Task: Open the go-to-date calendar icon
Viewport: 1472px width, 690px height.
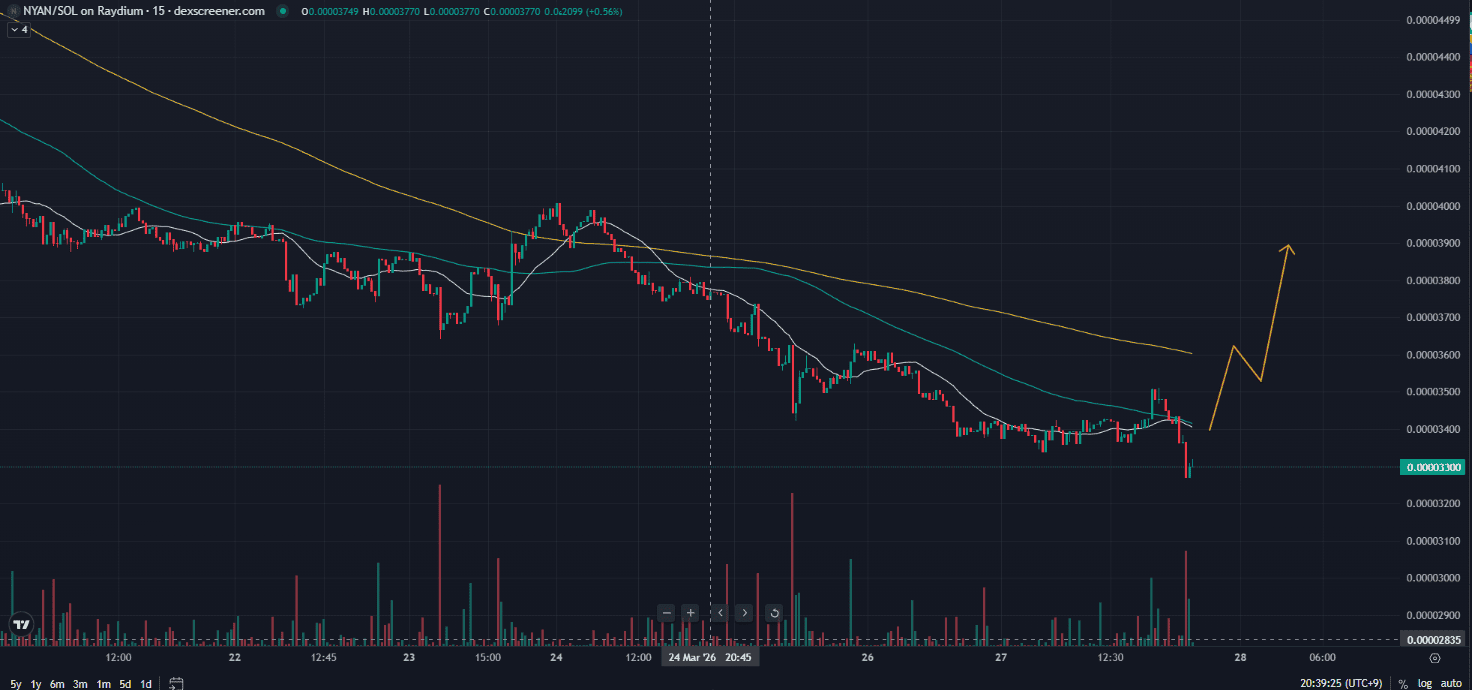Action: point(176,684)
